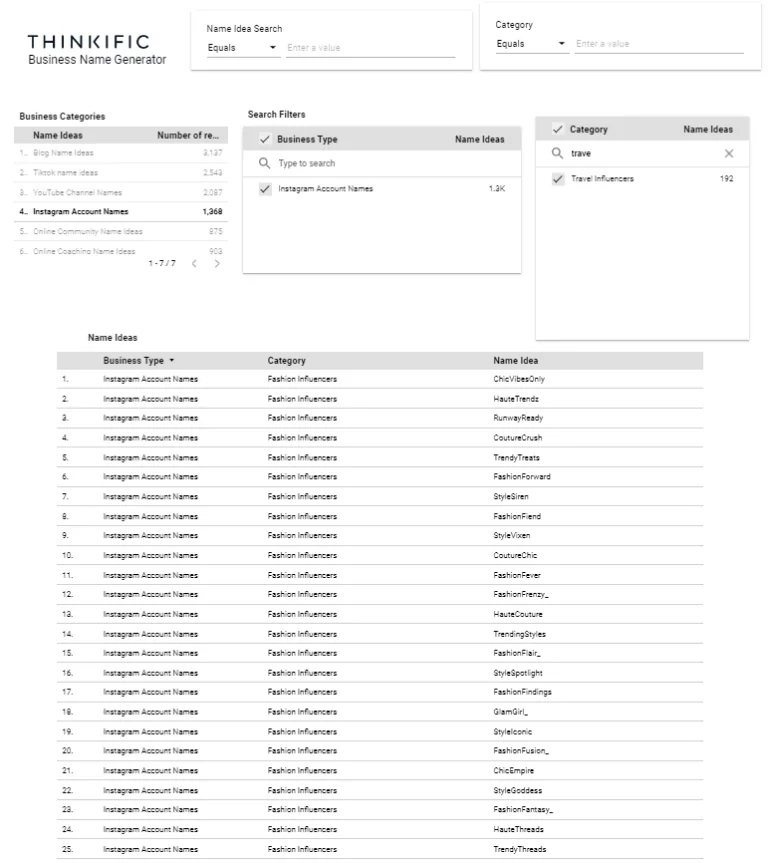768x863 pixels.
Task: Click the 1.3K count in Business Type filter
Action: point(497,189)
